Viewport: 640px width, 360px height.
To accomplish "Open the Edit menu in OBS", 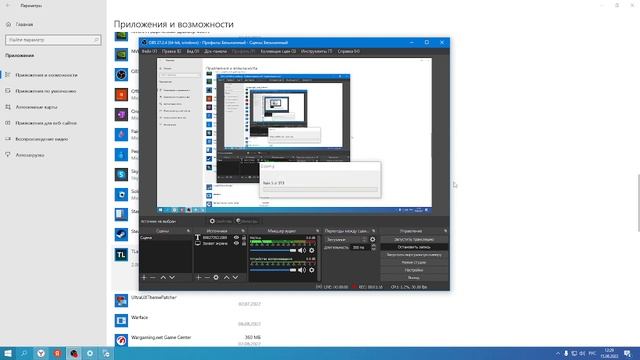I will (x=171, y=51).
